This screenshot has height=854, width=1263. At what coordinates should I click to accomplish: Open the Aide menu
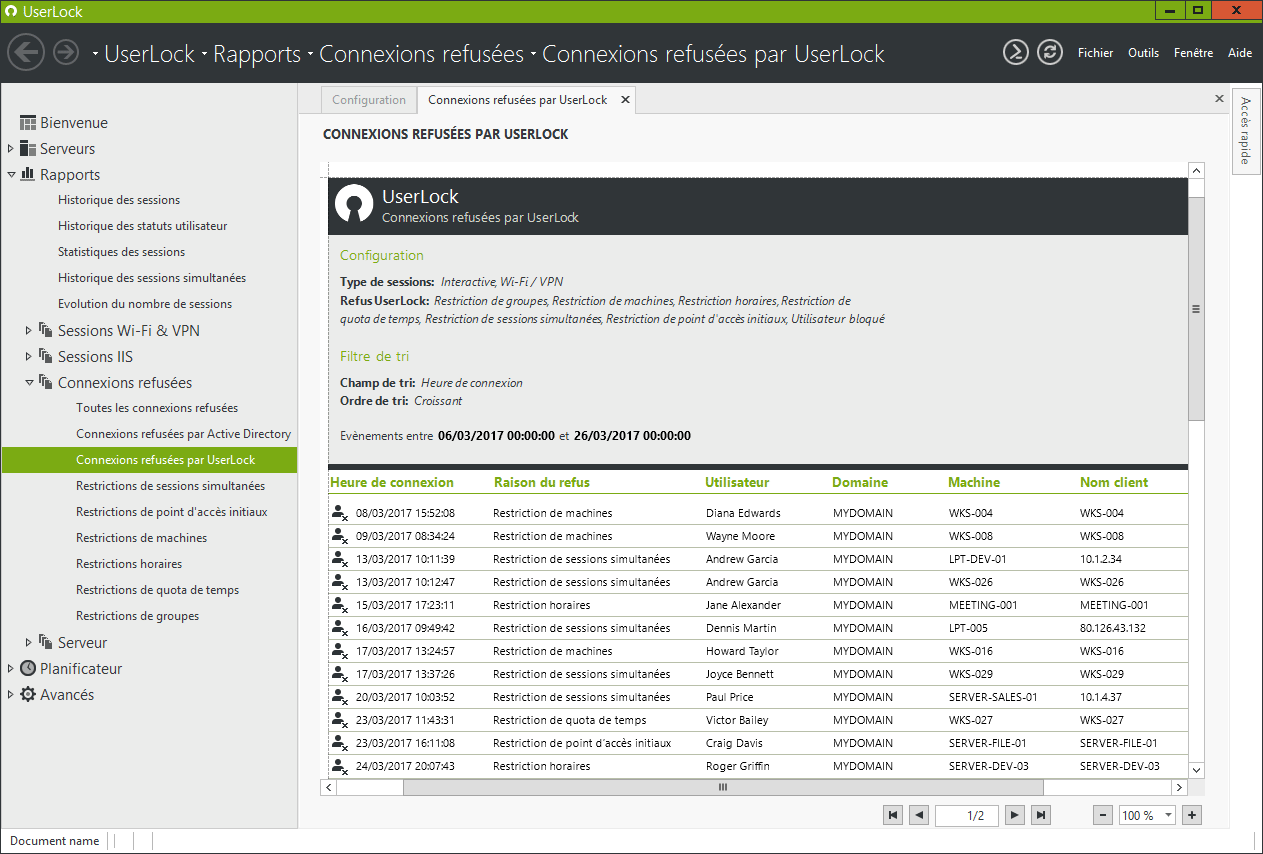click(1240, 53)
